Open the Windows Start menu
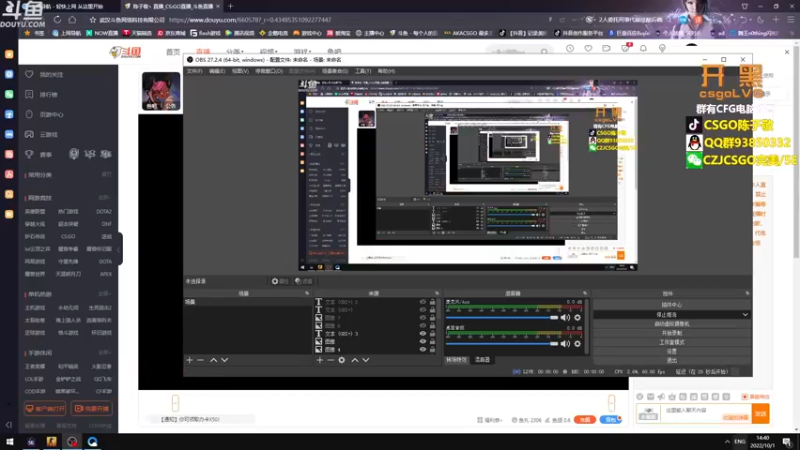Viewport: 800px width, 450px height. pos(9,442)
